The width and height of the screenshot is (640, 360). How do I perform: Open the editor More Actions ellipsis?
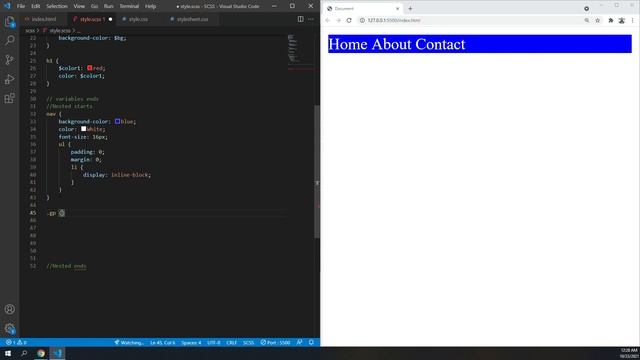(x=311, y=19)
